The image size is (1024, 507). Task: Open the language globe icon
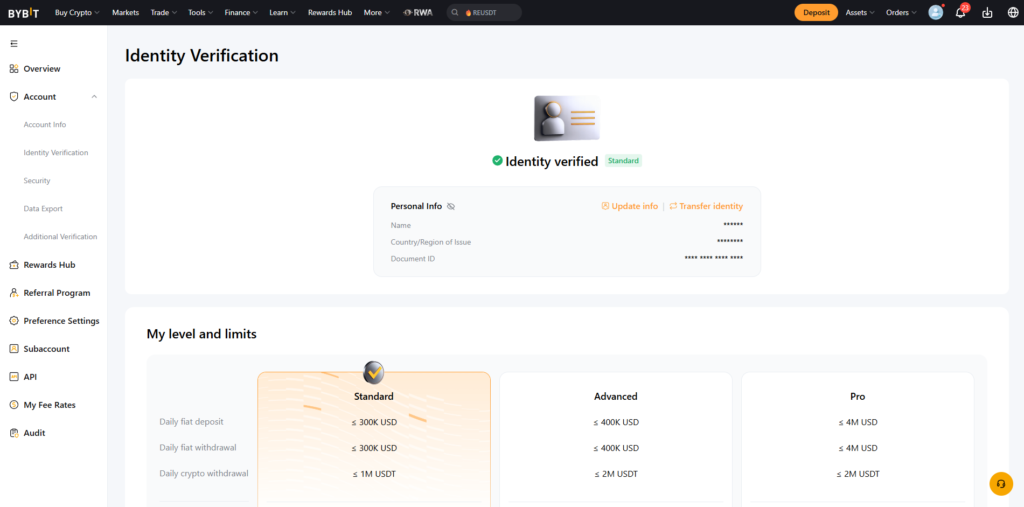click(x=1013, y=12)
